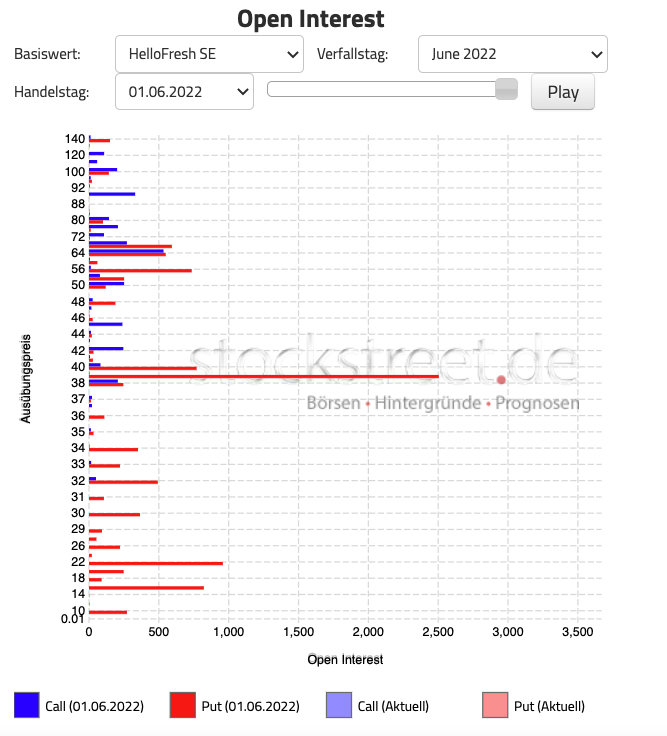
Task: Click the y-axis label 100
Action: tap(75, 171)
